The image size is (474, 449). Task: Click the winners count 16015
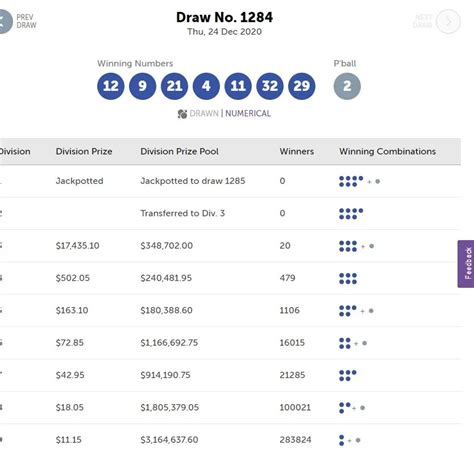click(x=292, y=343)
